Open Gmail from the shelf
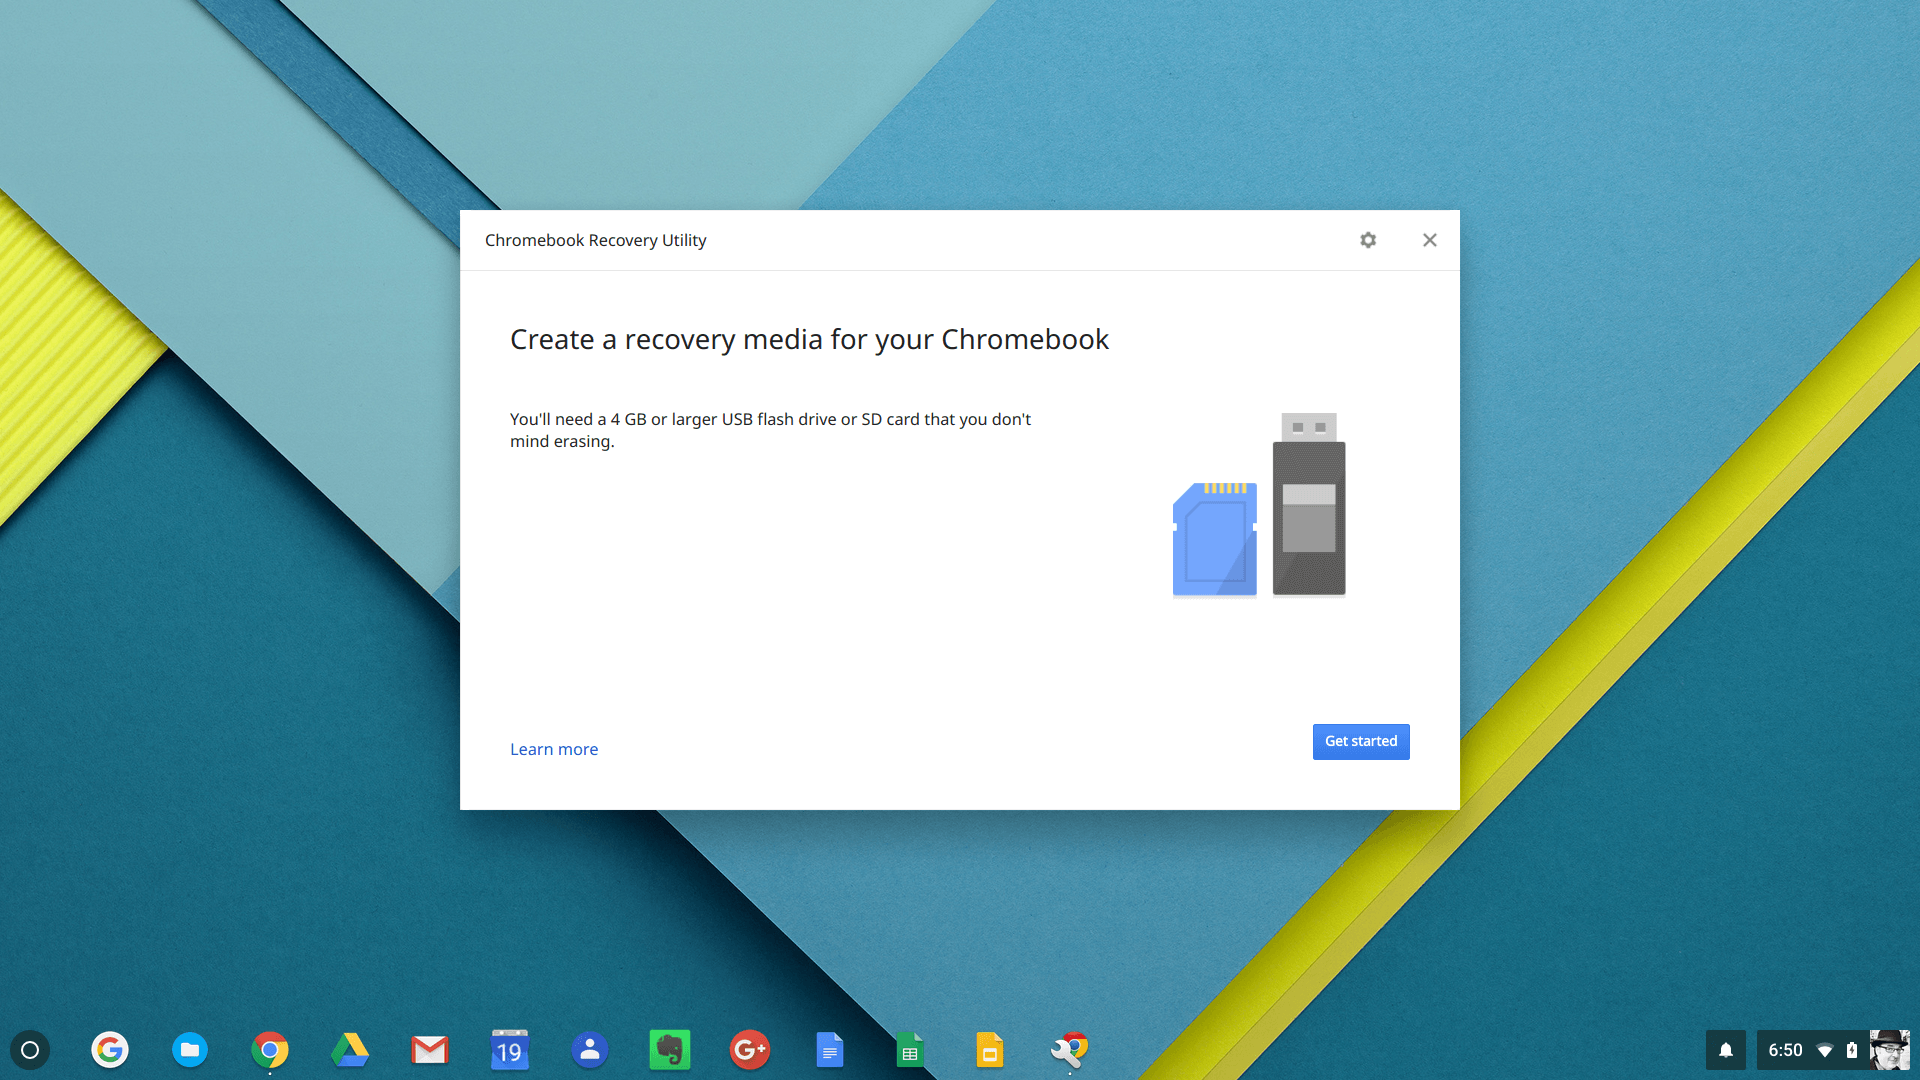1920x1080 pixels. point(430,1050)
